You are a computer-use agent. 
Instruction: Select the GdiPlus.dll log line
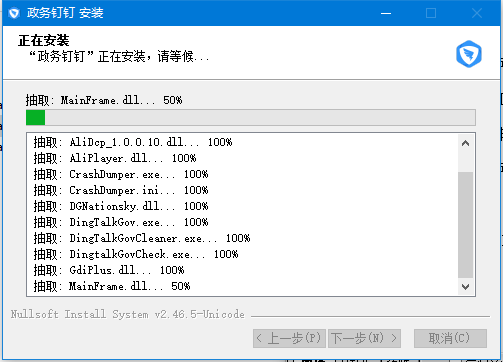(109, 270)
